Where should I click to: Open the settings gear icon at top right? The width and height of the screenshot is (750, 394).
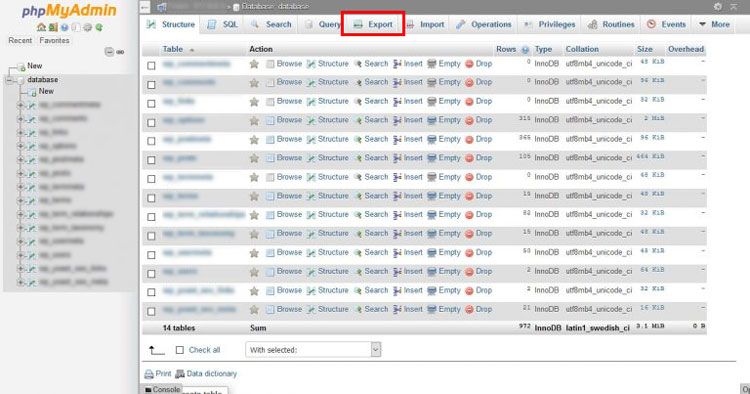718,7
